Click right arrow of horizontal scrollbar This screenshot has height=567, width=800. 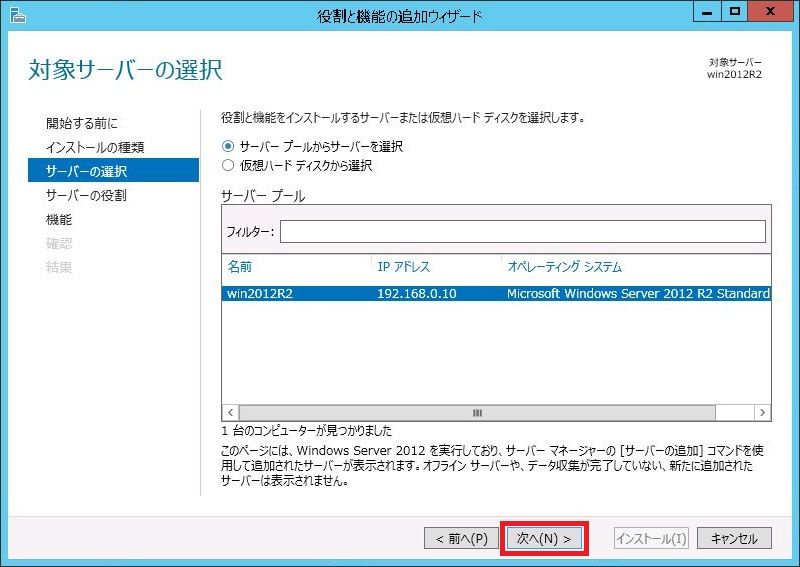coord(762,412)
